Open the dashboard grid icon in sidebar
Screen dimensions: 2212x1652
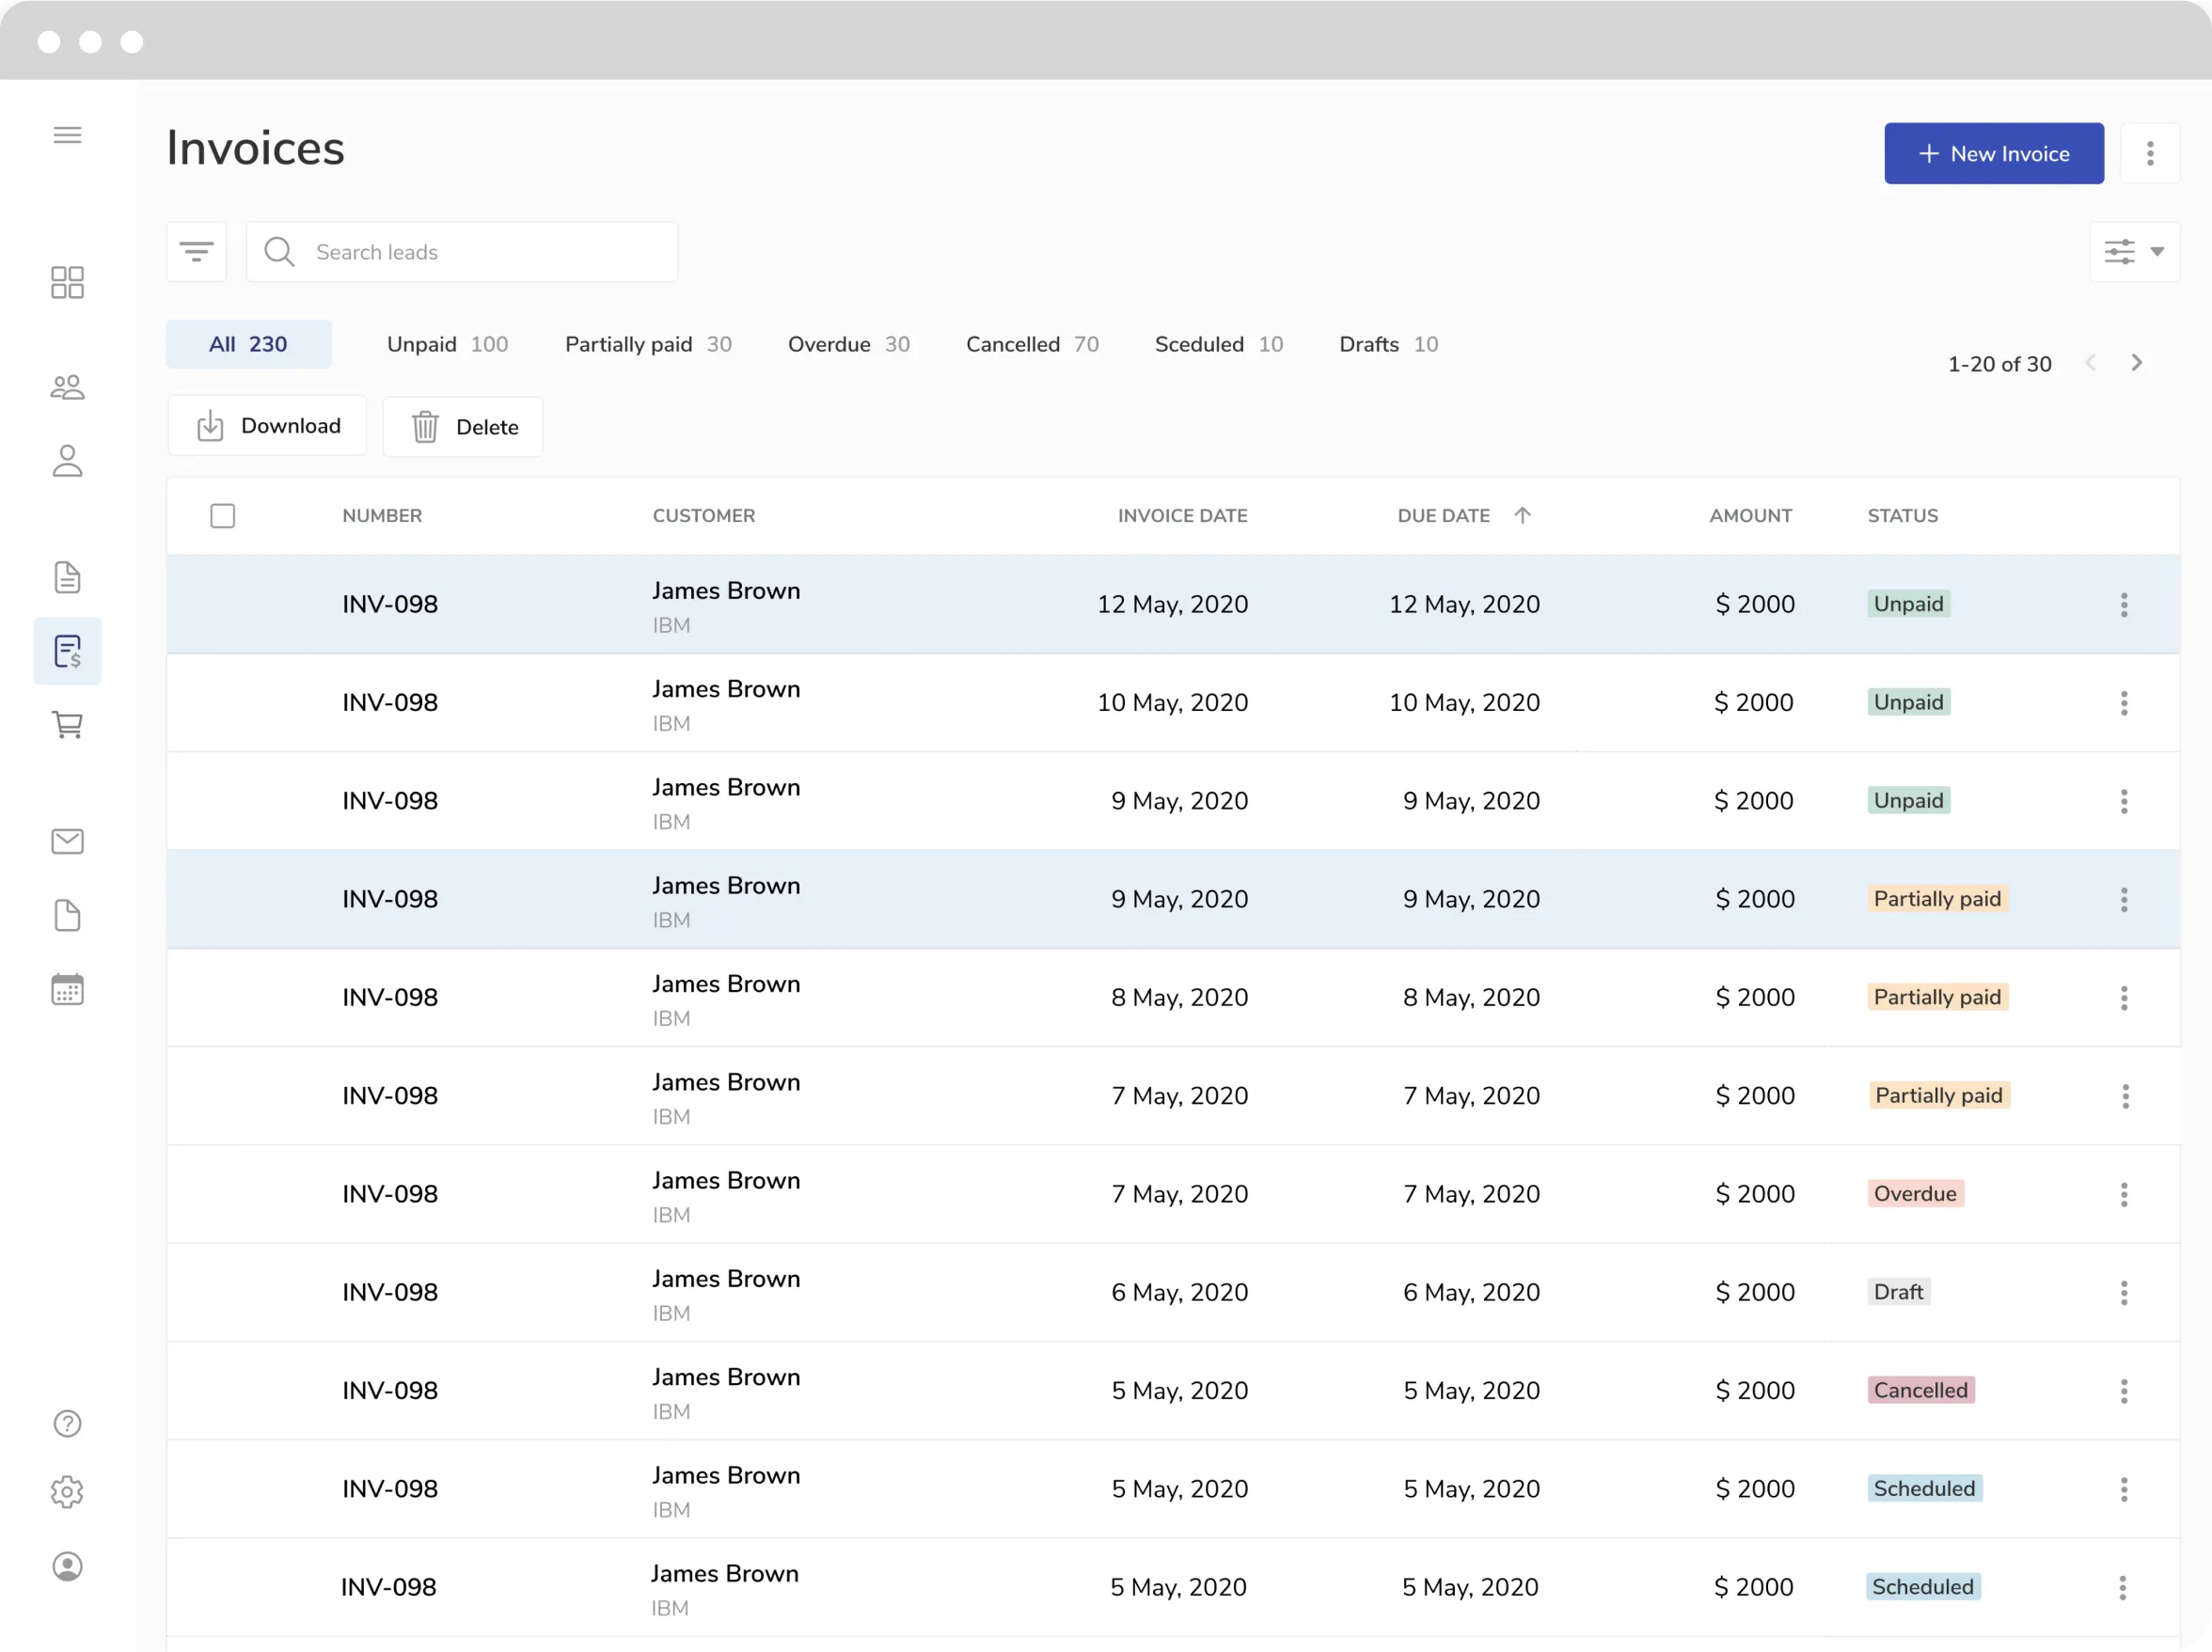coord(67,283)
